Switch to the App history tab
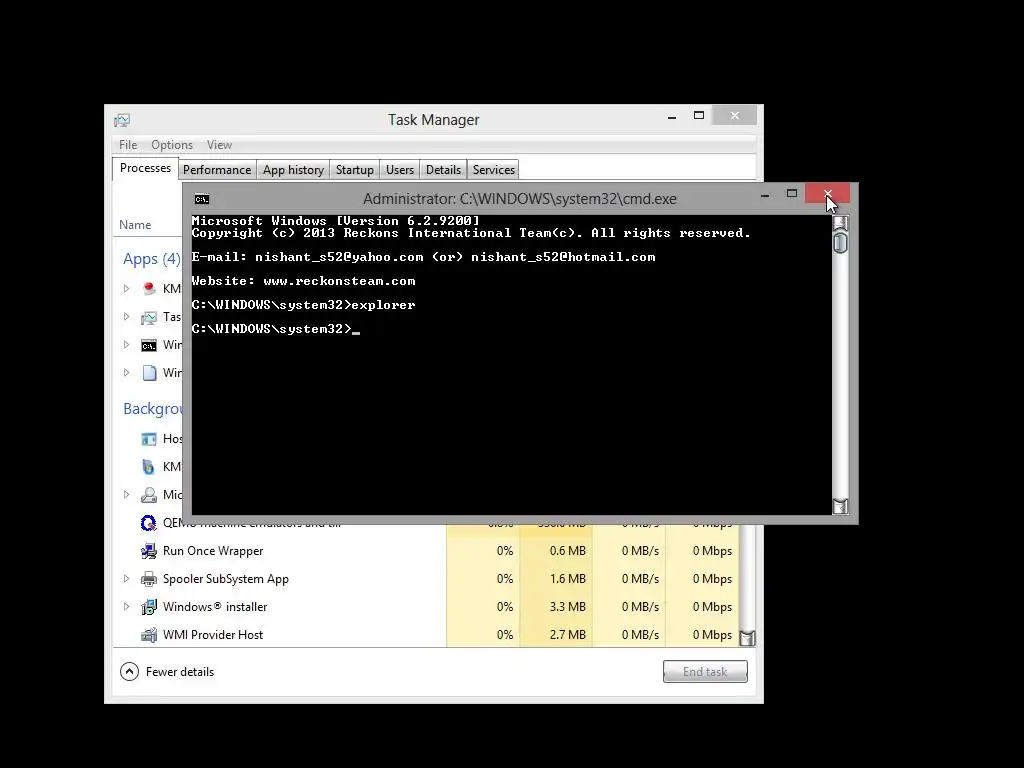 pyautogui.click(x=293, y=170)
